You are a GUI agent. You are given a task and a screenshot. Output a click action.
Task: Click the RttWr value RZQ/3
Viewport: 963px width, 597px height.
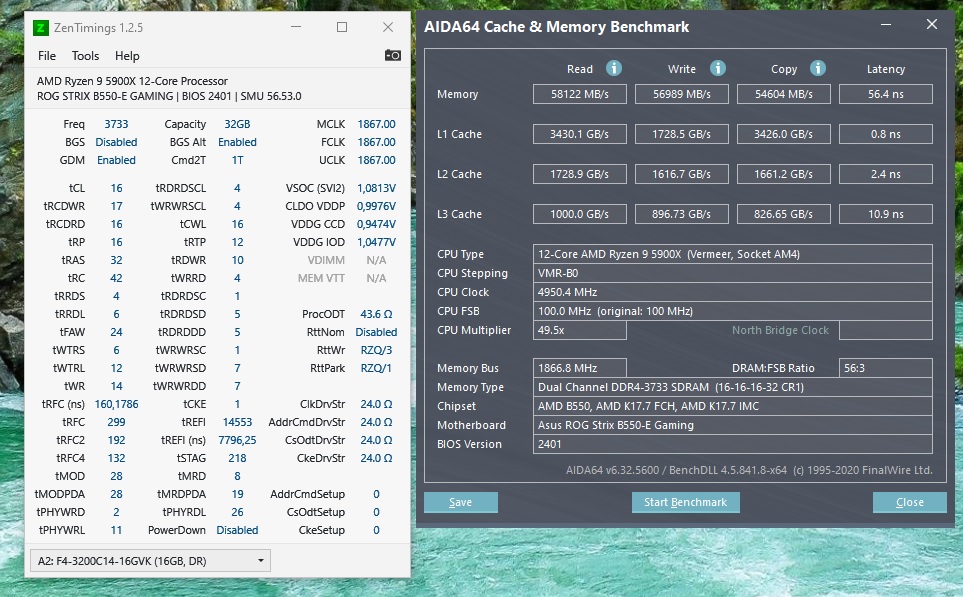(376, 350)
